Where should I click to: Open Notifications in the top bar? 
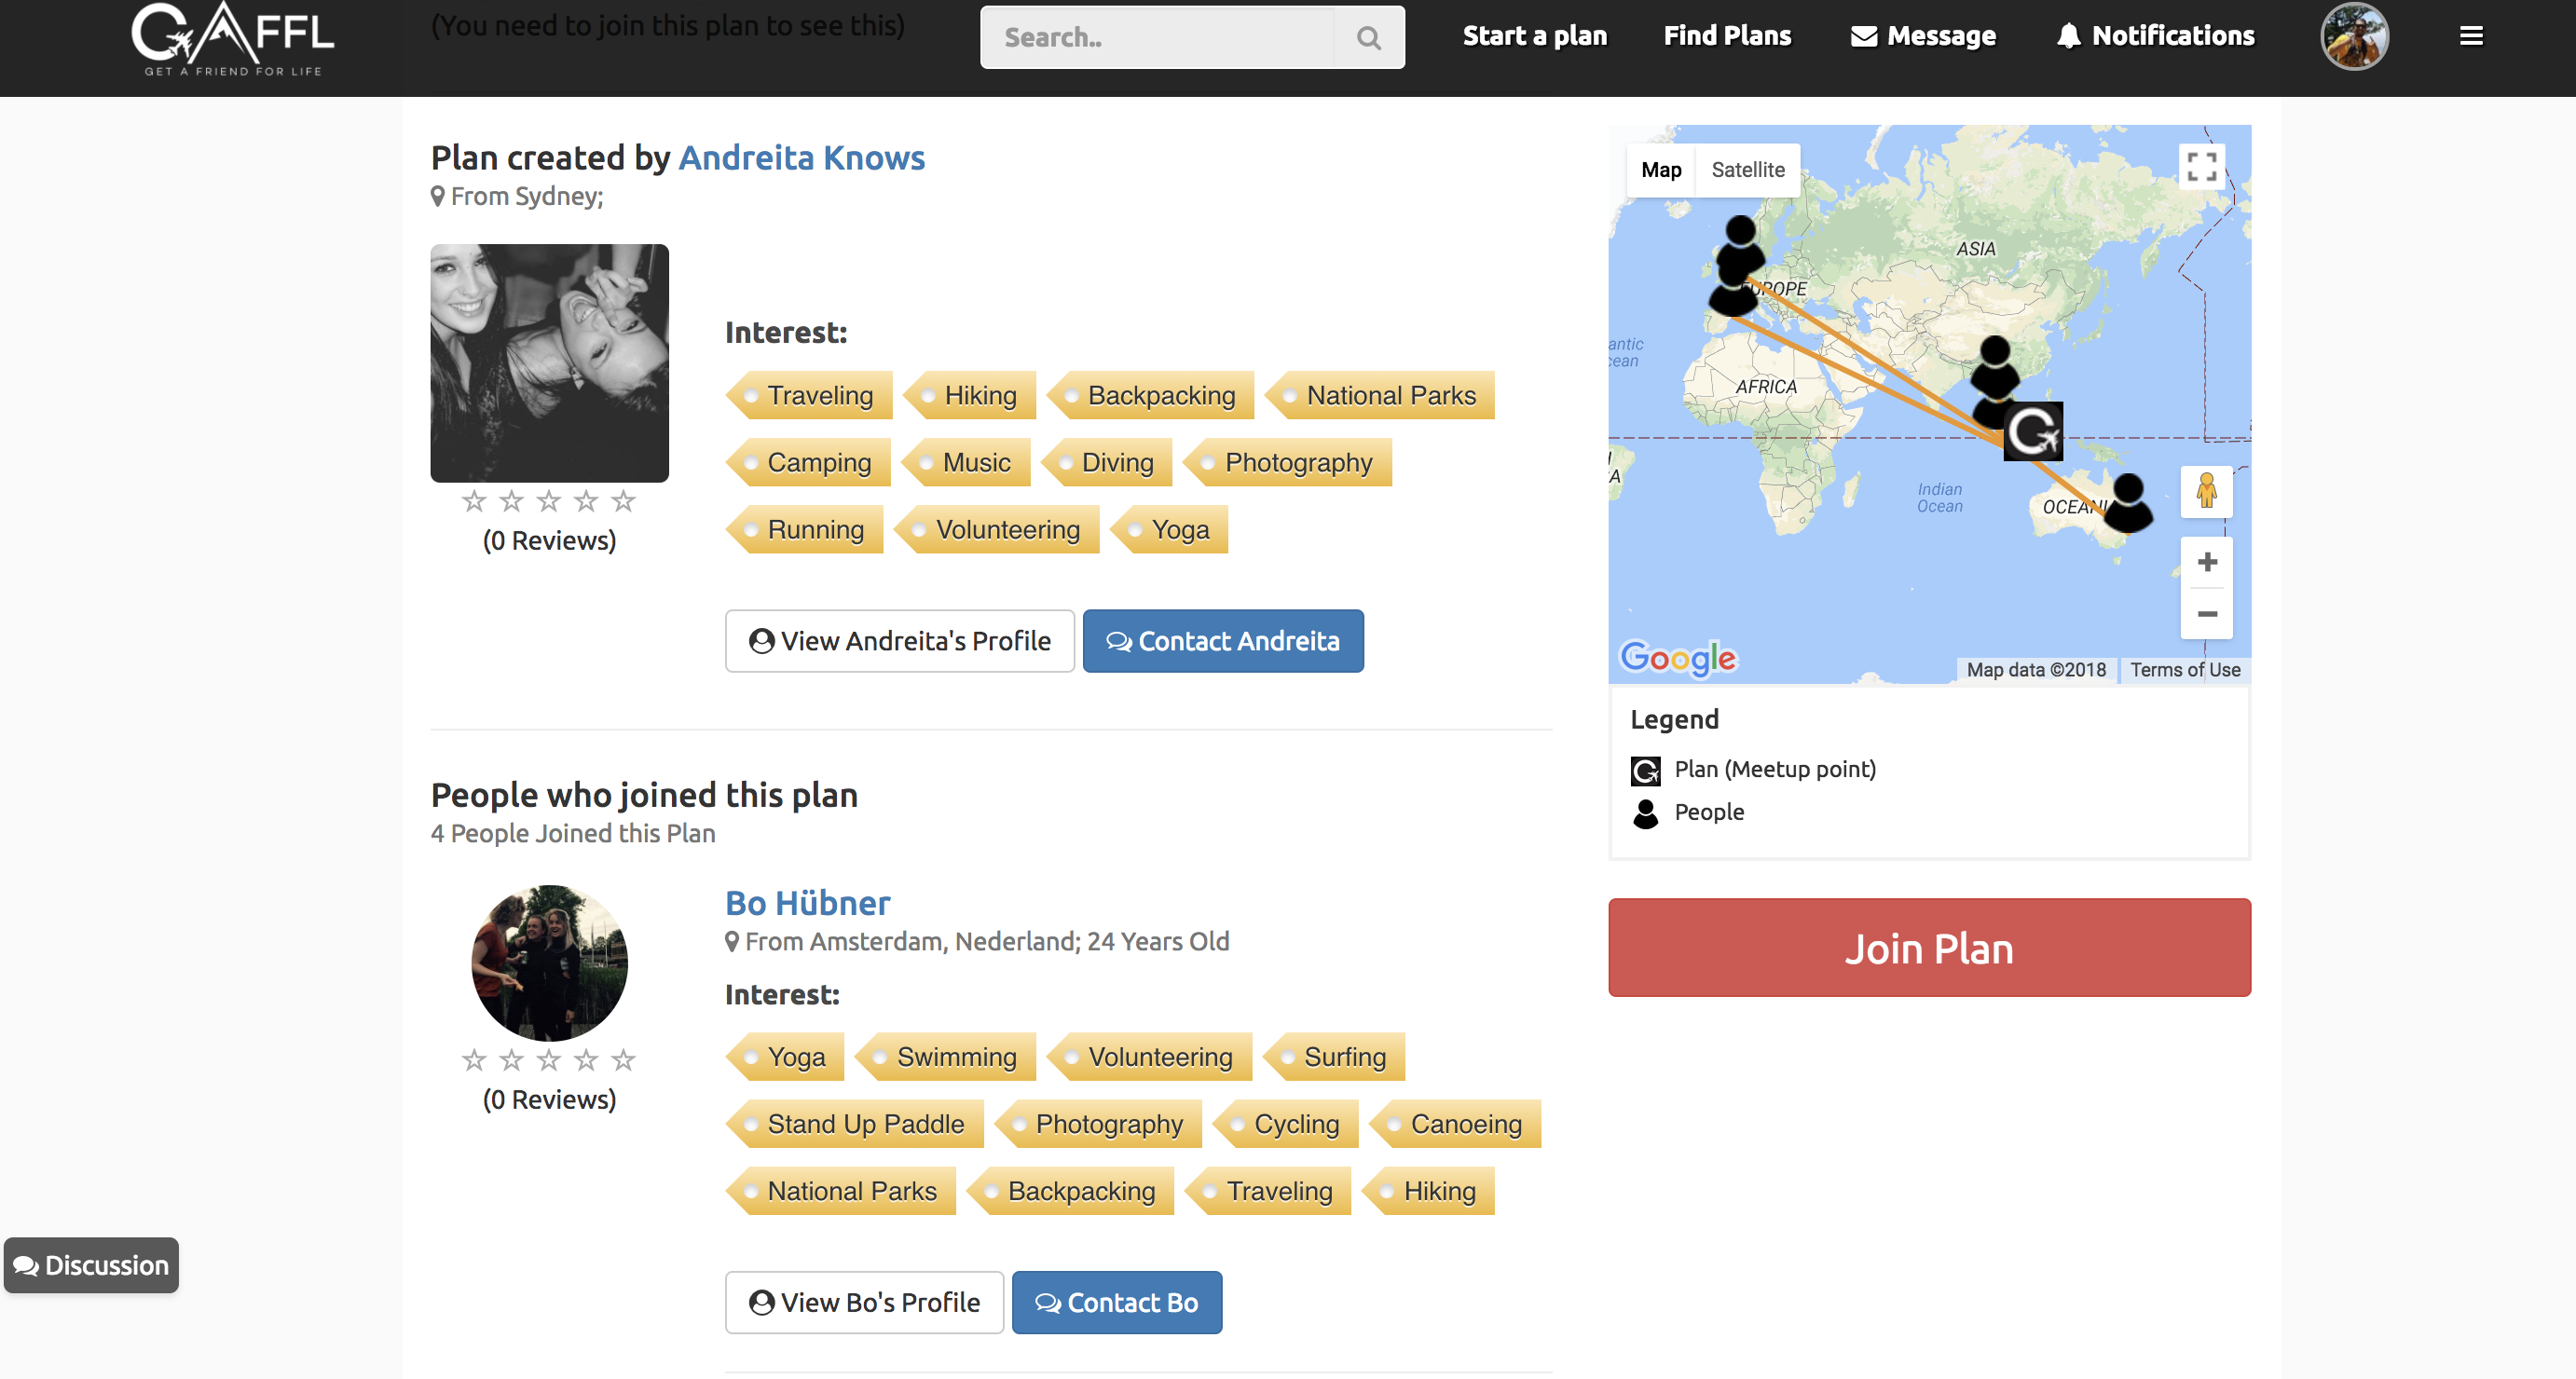(2155, 36)
